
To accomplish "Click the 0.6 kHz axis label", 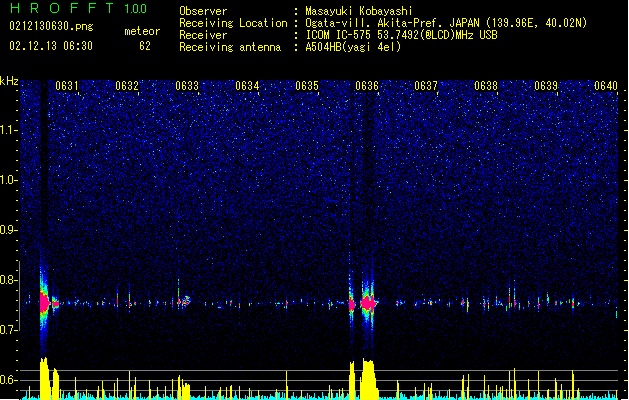I will (x=9, y=380).
